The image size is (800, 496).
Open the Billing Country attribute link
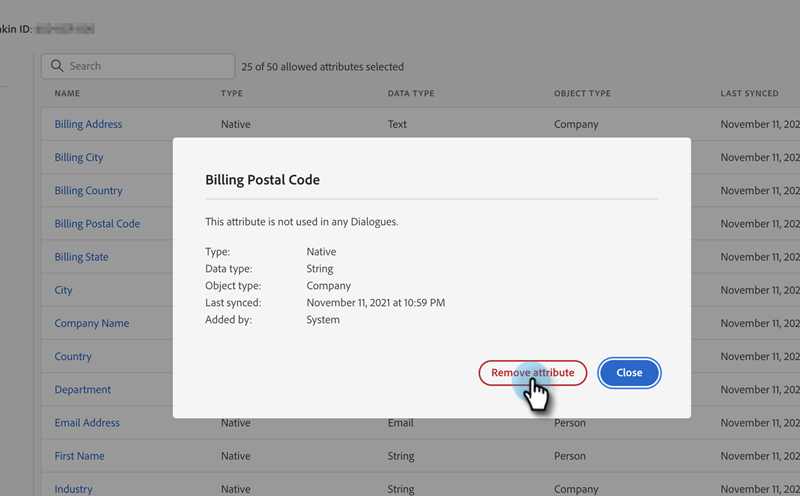tap(88, 191)
